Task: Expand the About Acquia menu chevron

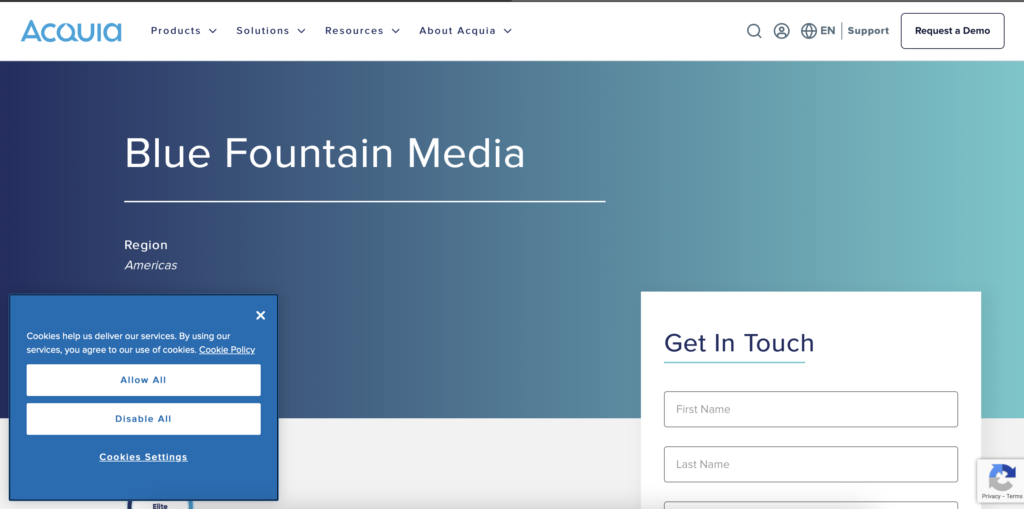Action: 507,31
